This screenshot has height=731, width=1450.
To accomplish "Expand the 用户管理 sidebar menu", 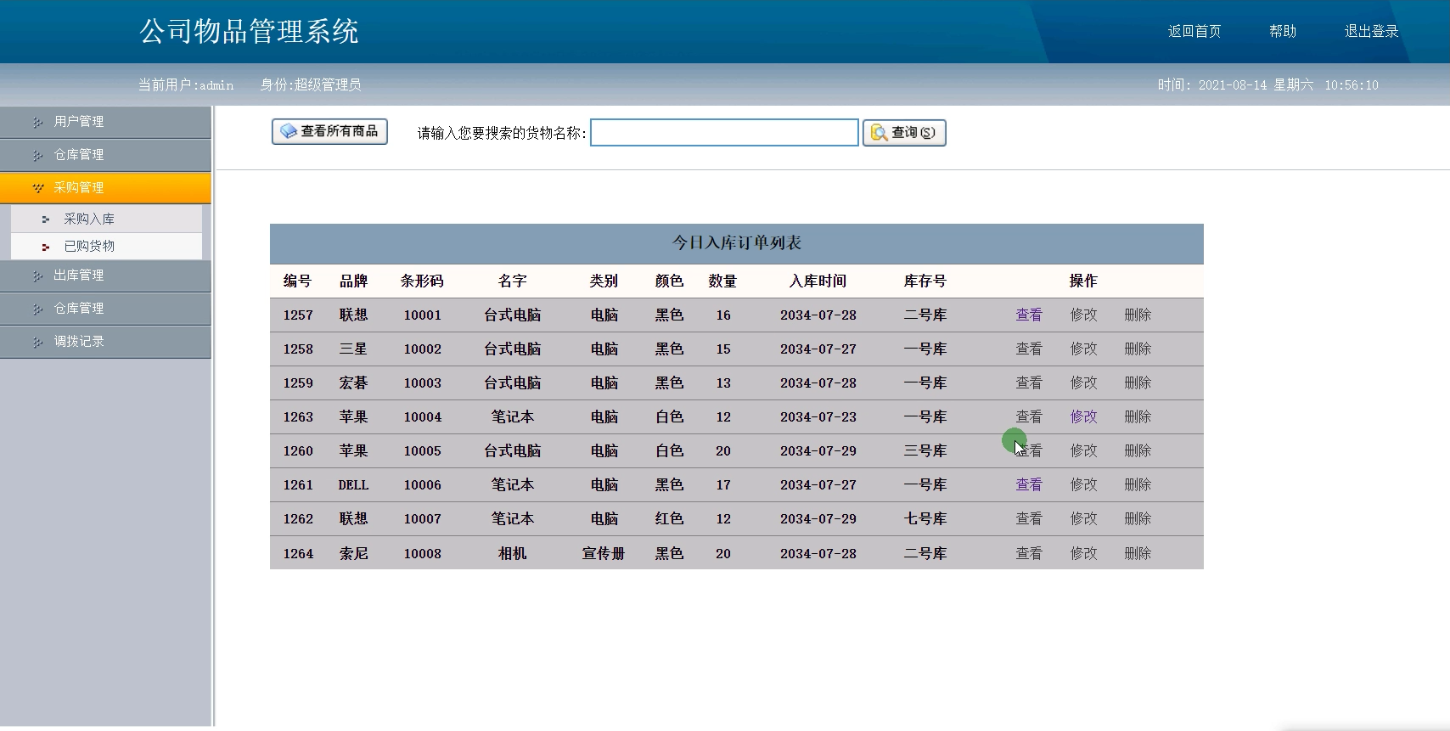I will (105, 121).
